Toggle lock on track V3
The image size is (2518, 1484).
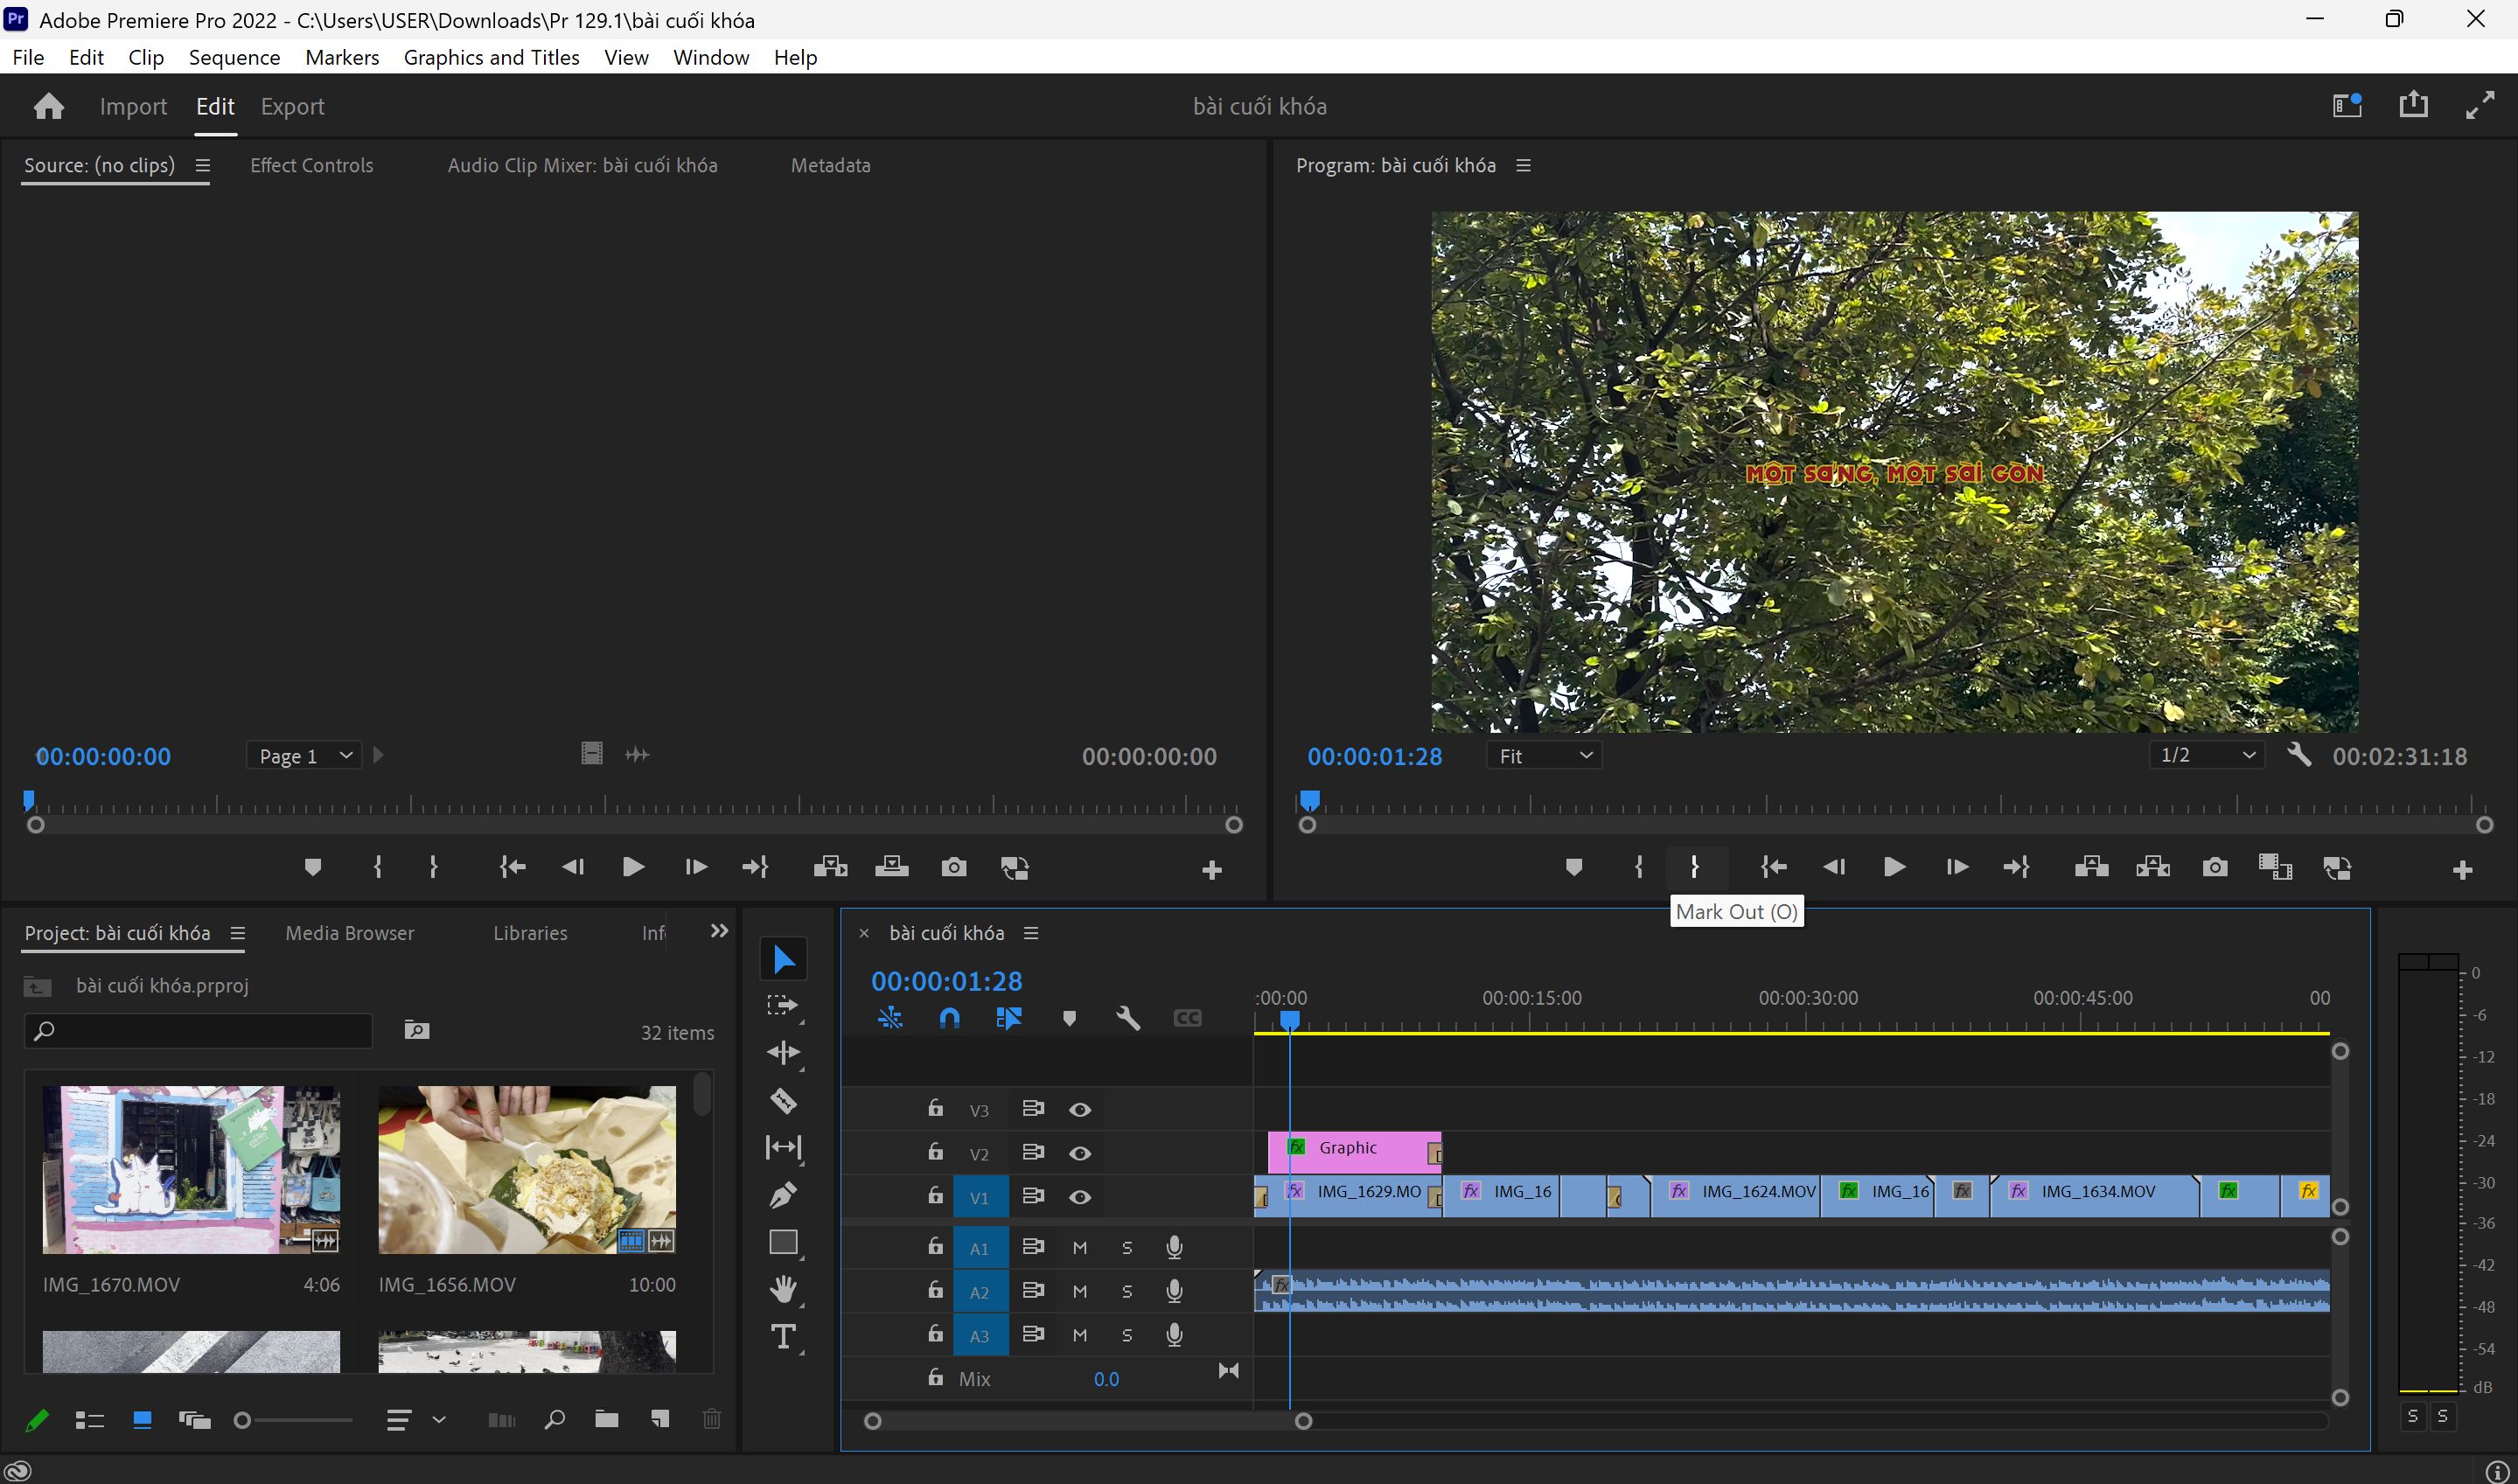coord(935,1108)
